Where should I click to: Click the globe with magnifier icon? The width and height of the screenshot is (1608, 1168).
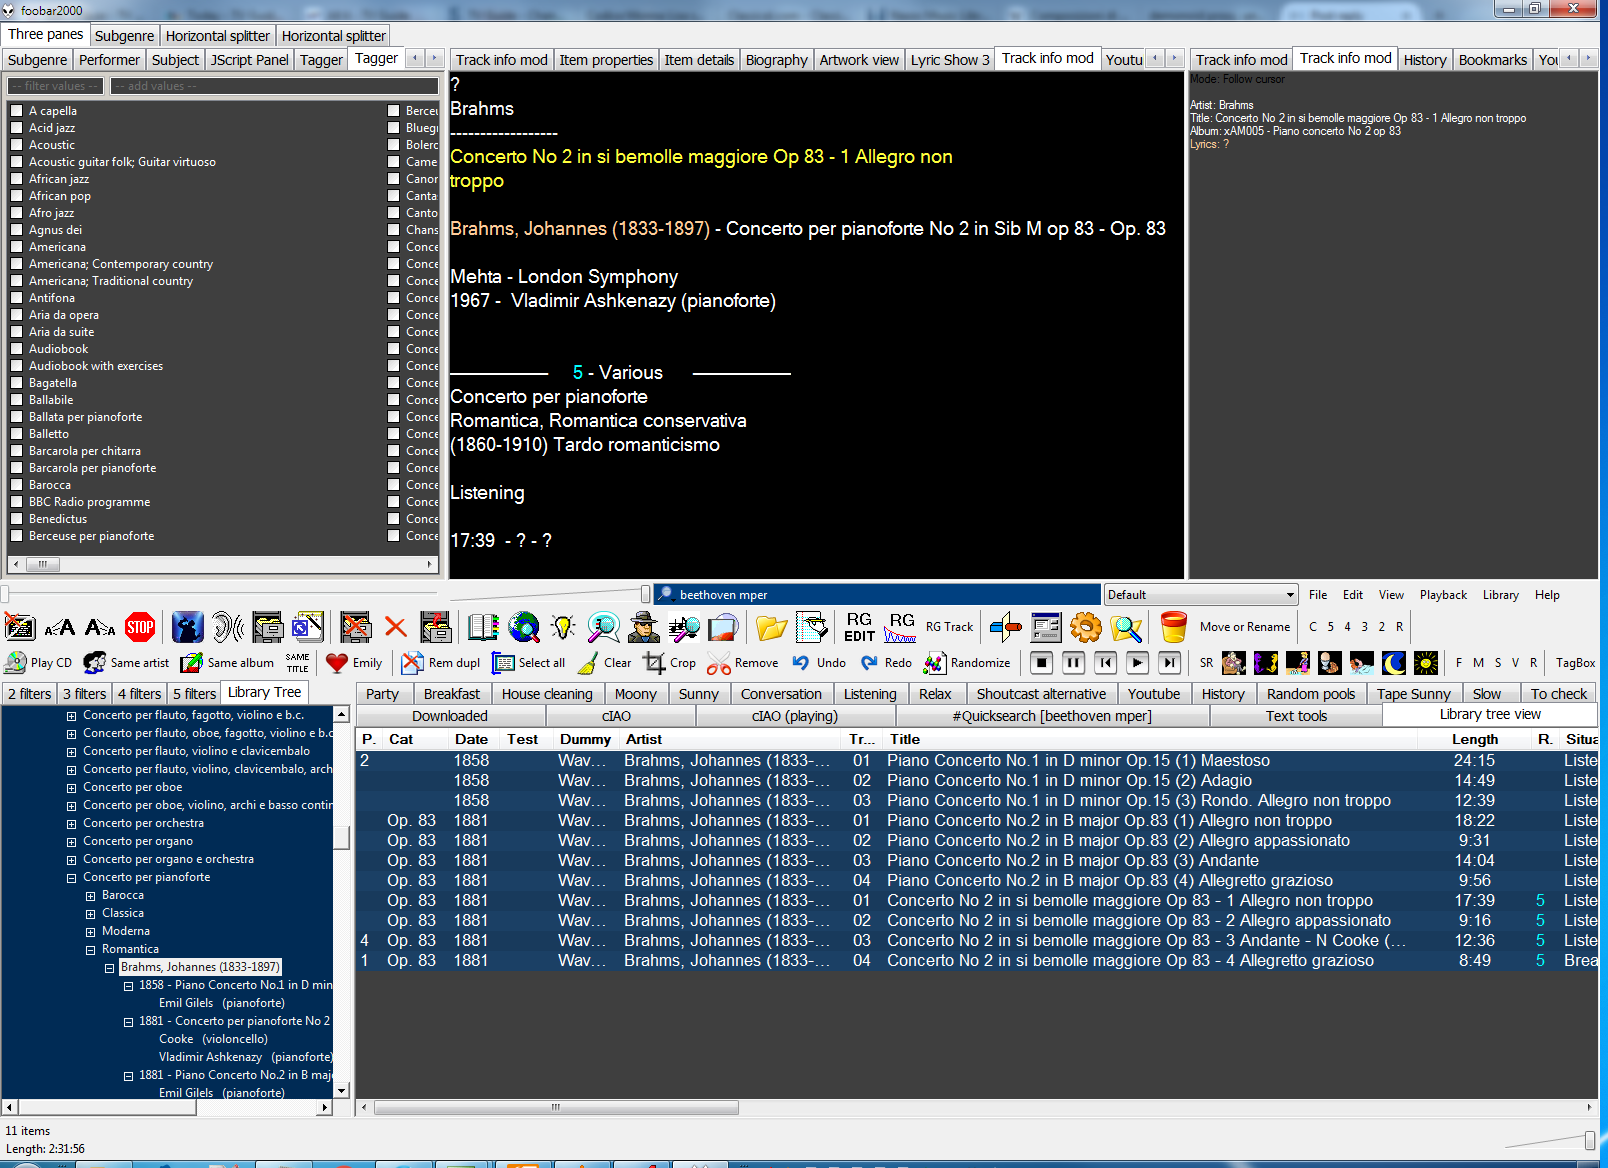524,627
